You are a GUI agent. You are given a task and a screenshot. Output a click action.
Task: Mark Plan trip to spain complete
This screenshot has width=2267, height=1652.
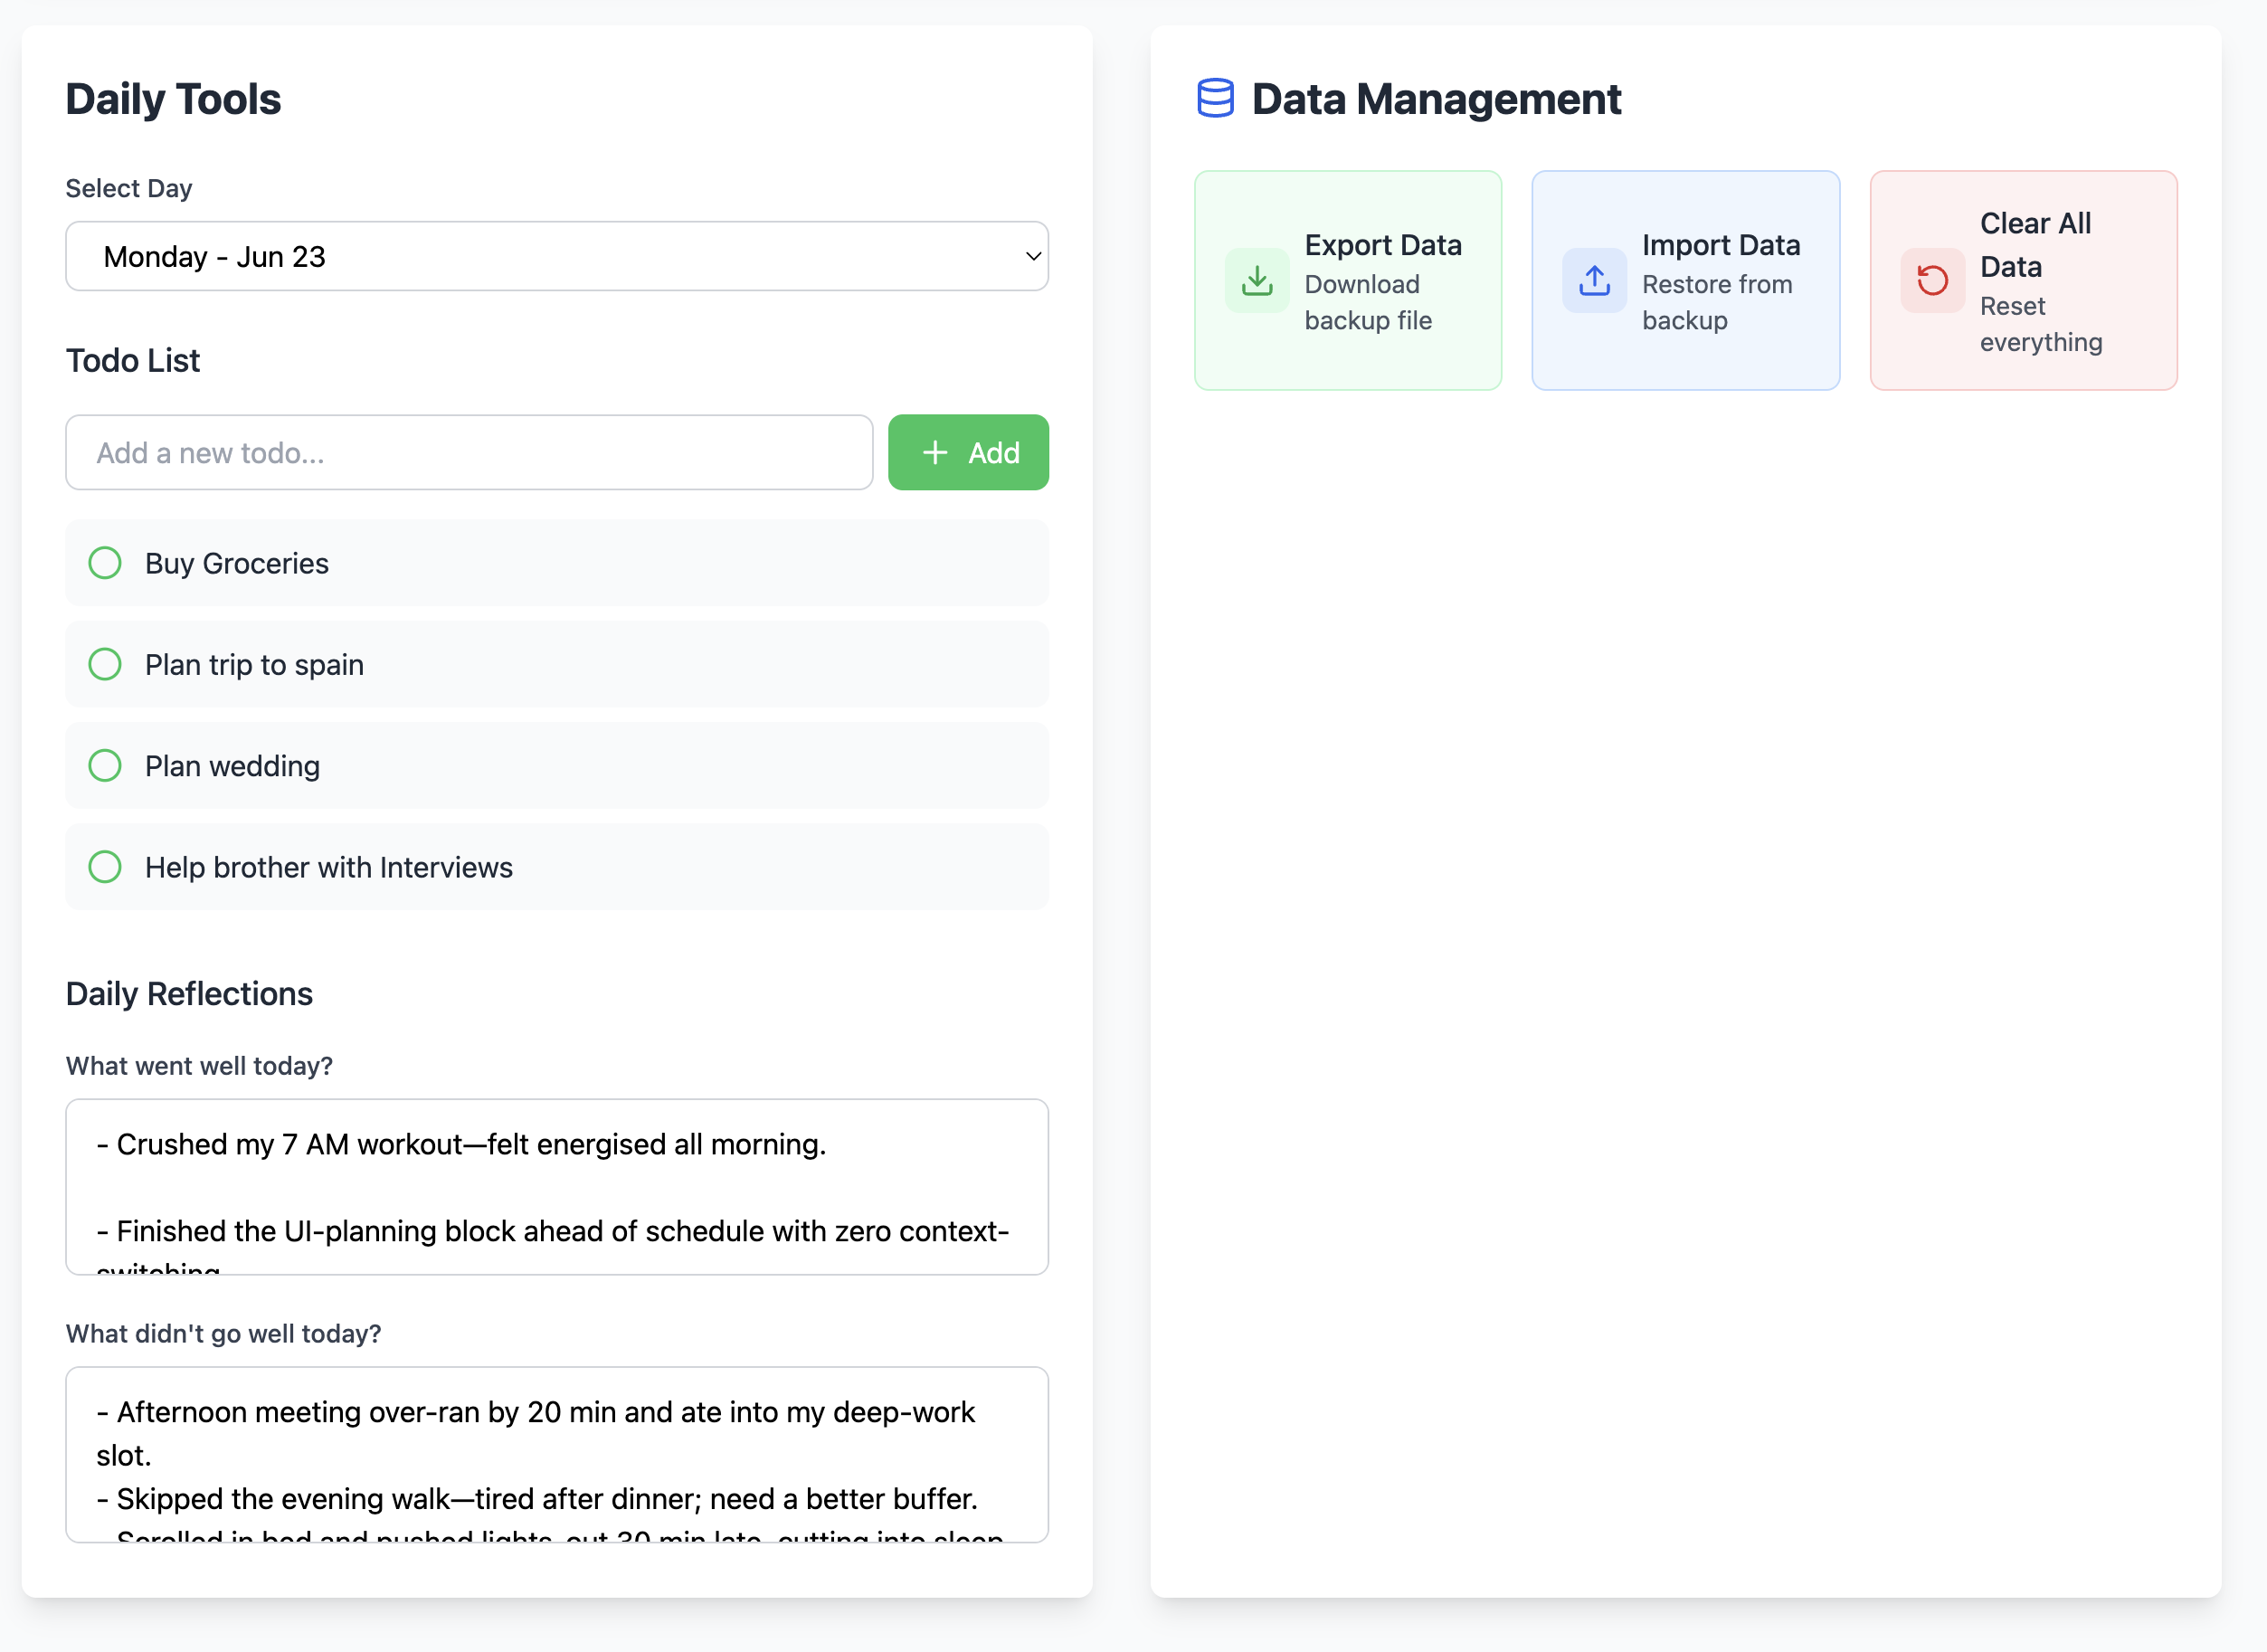[105, 664]
